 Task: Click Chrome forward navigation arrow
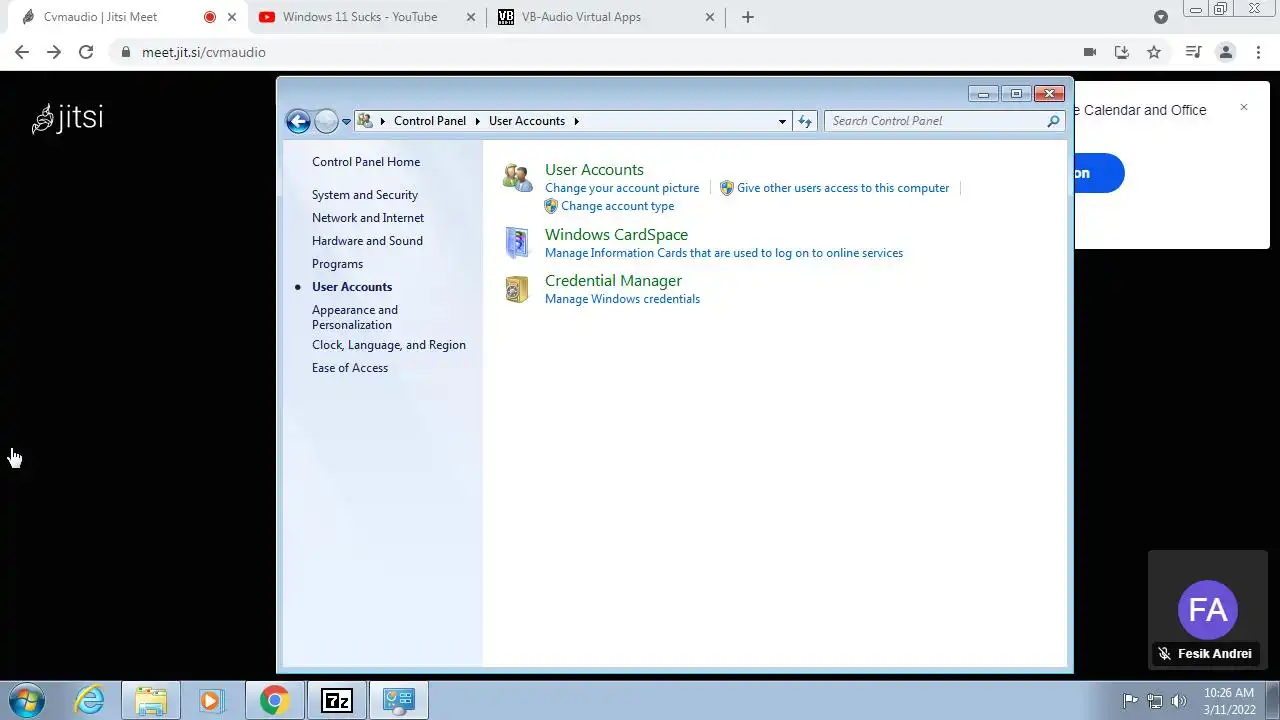click(x=54, y=52)
